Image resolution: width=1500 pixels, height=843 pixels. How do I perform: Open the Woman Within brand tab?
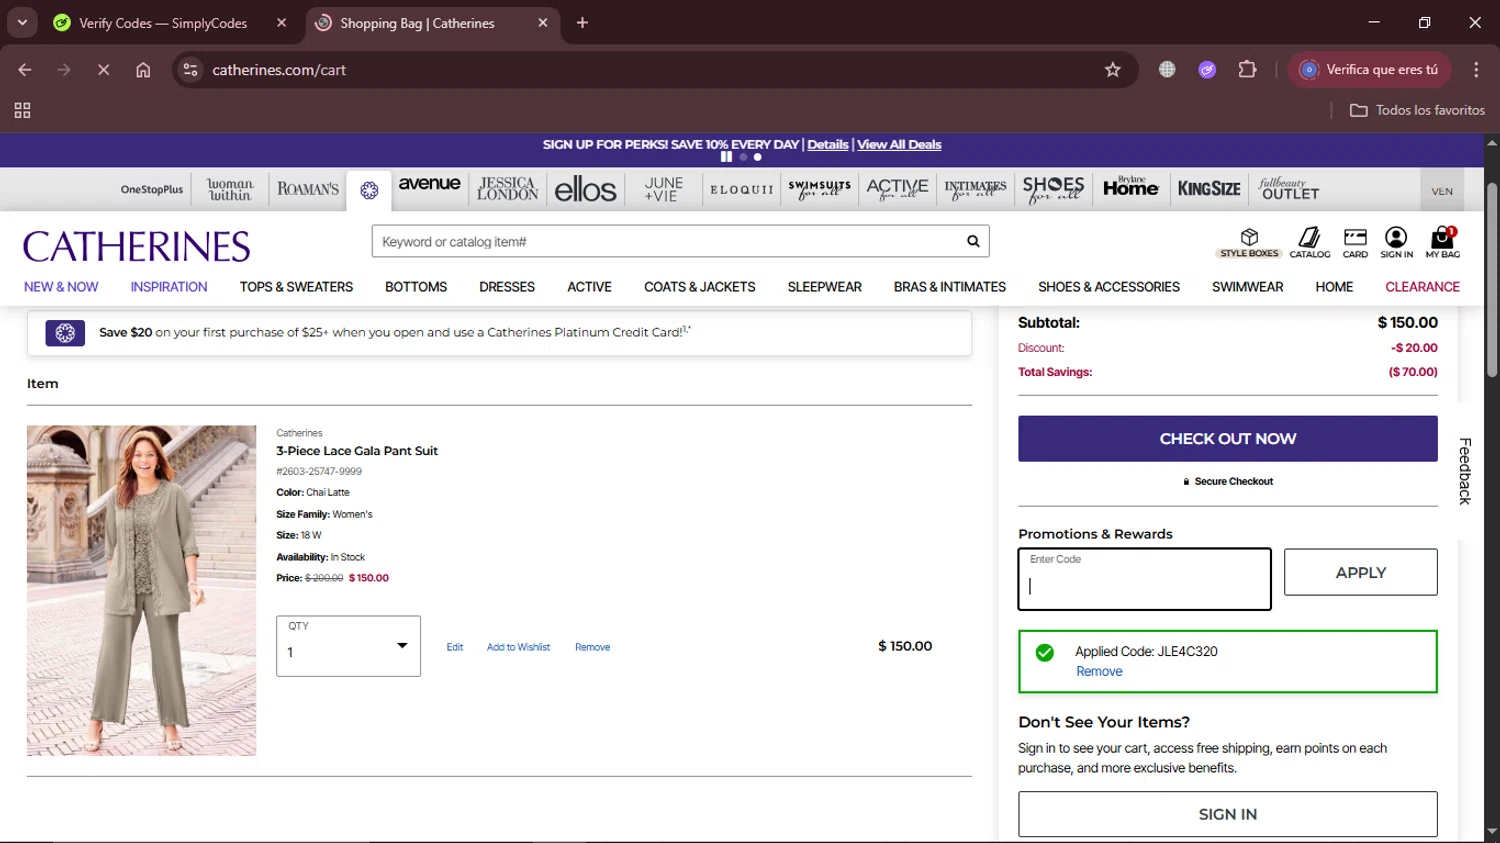coord(230,189)
